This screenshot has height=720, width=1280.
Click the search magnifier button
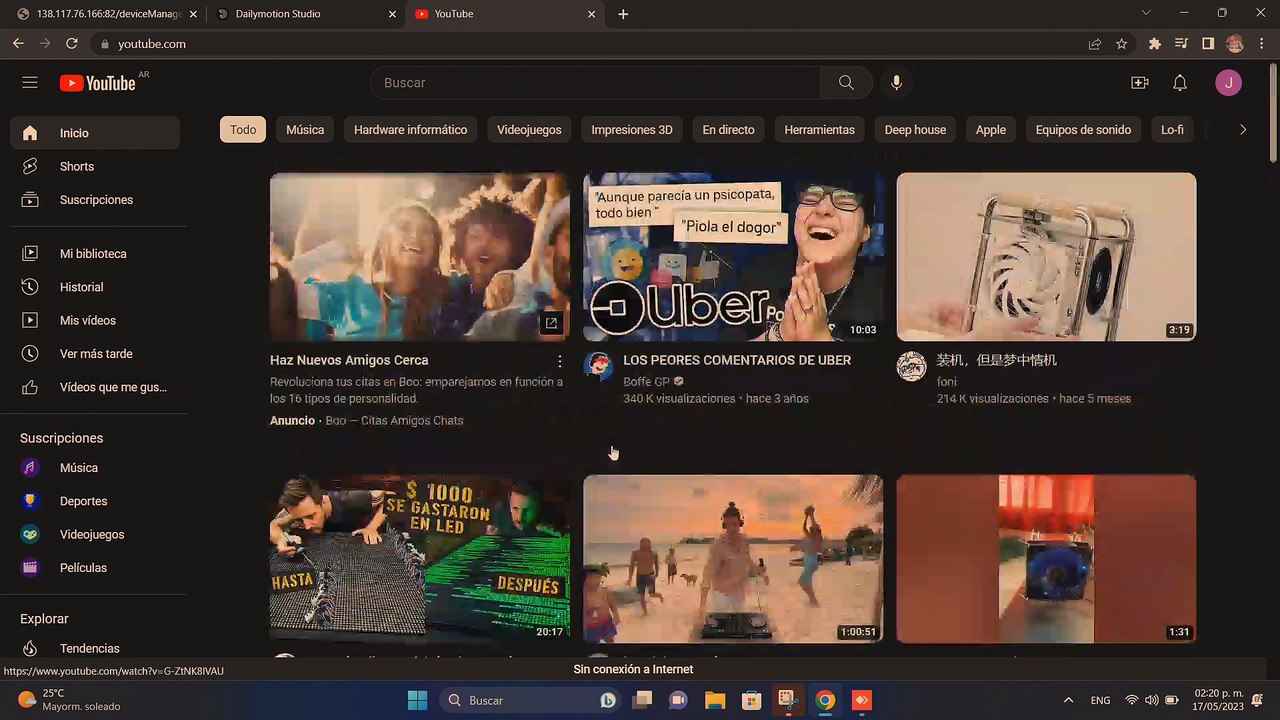click(846, 83)
